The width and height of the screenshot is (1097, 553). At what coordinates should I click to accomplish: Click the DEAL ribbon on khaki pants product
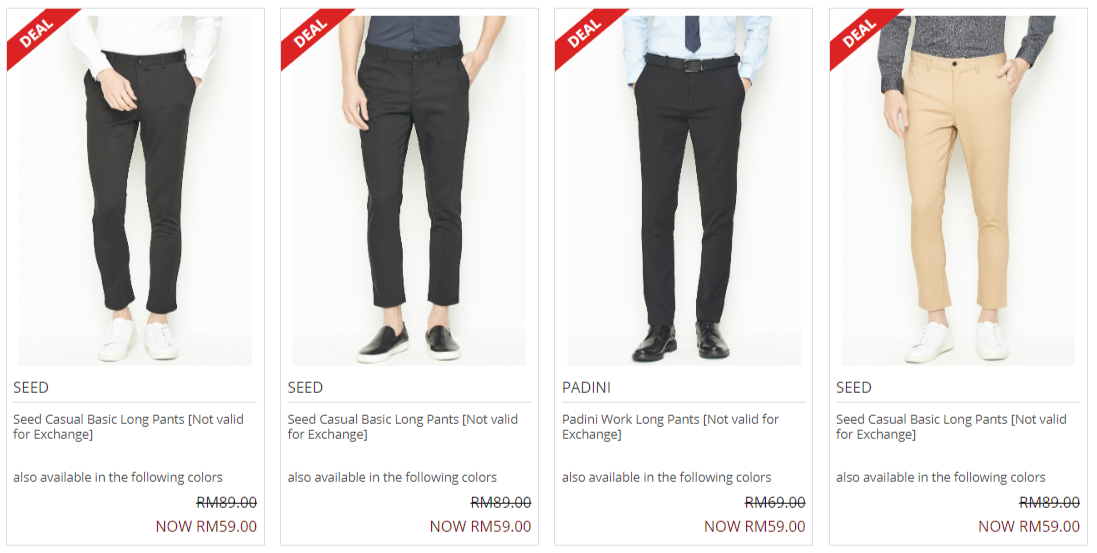pos(858,32)
